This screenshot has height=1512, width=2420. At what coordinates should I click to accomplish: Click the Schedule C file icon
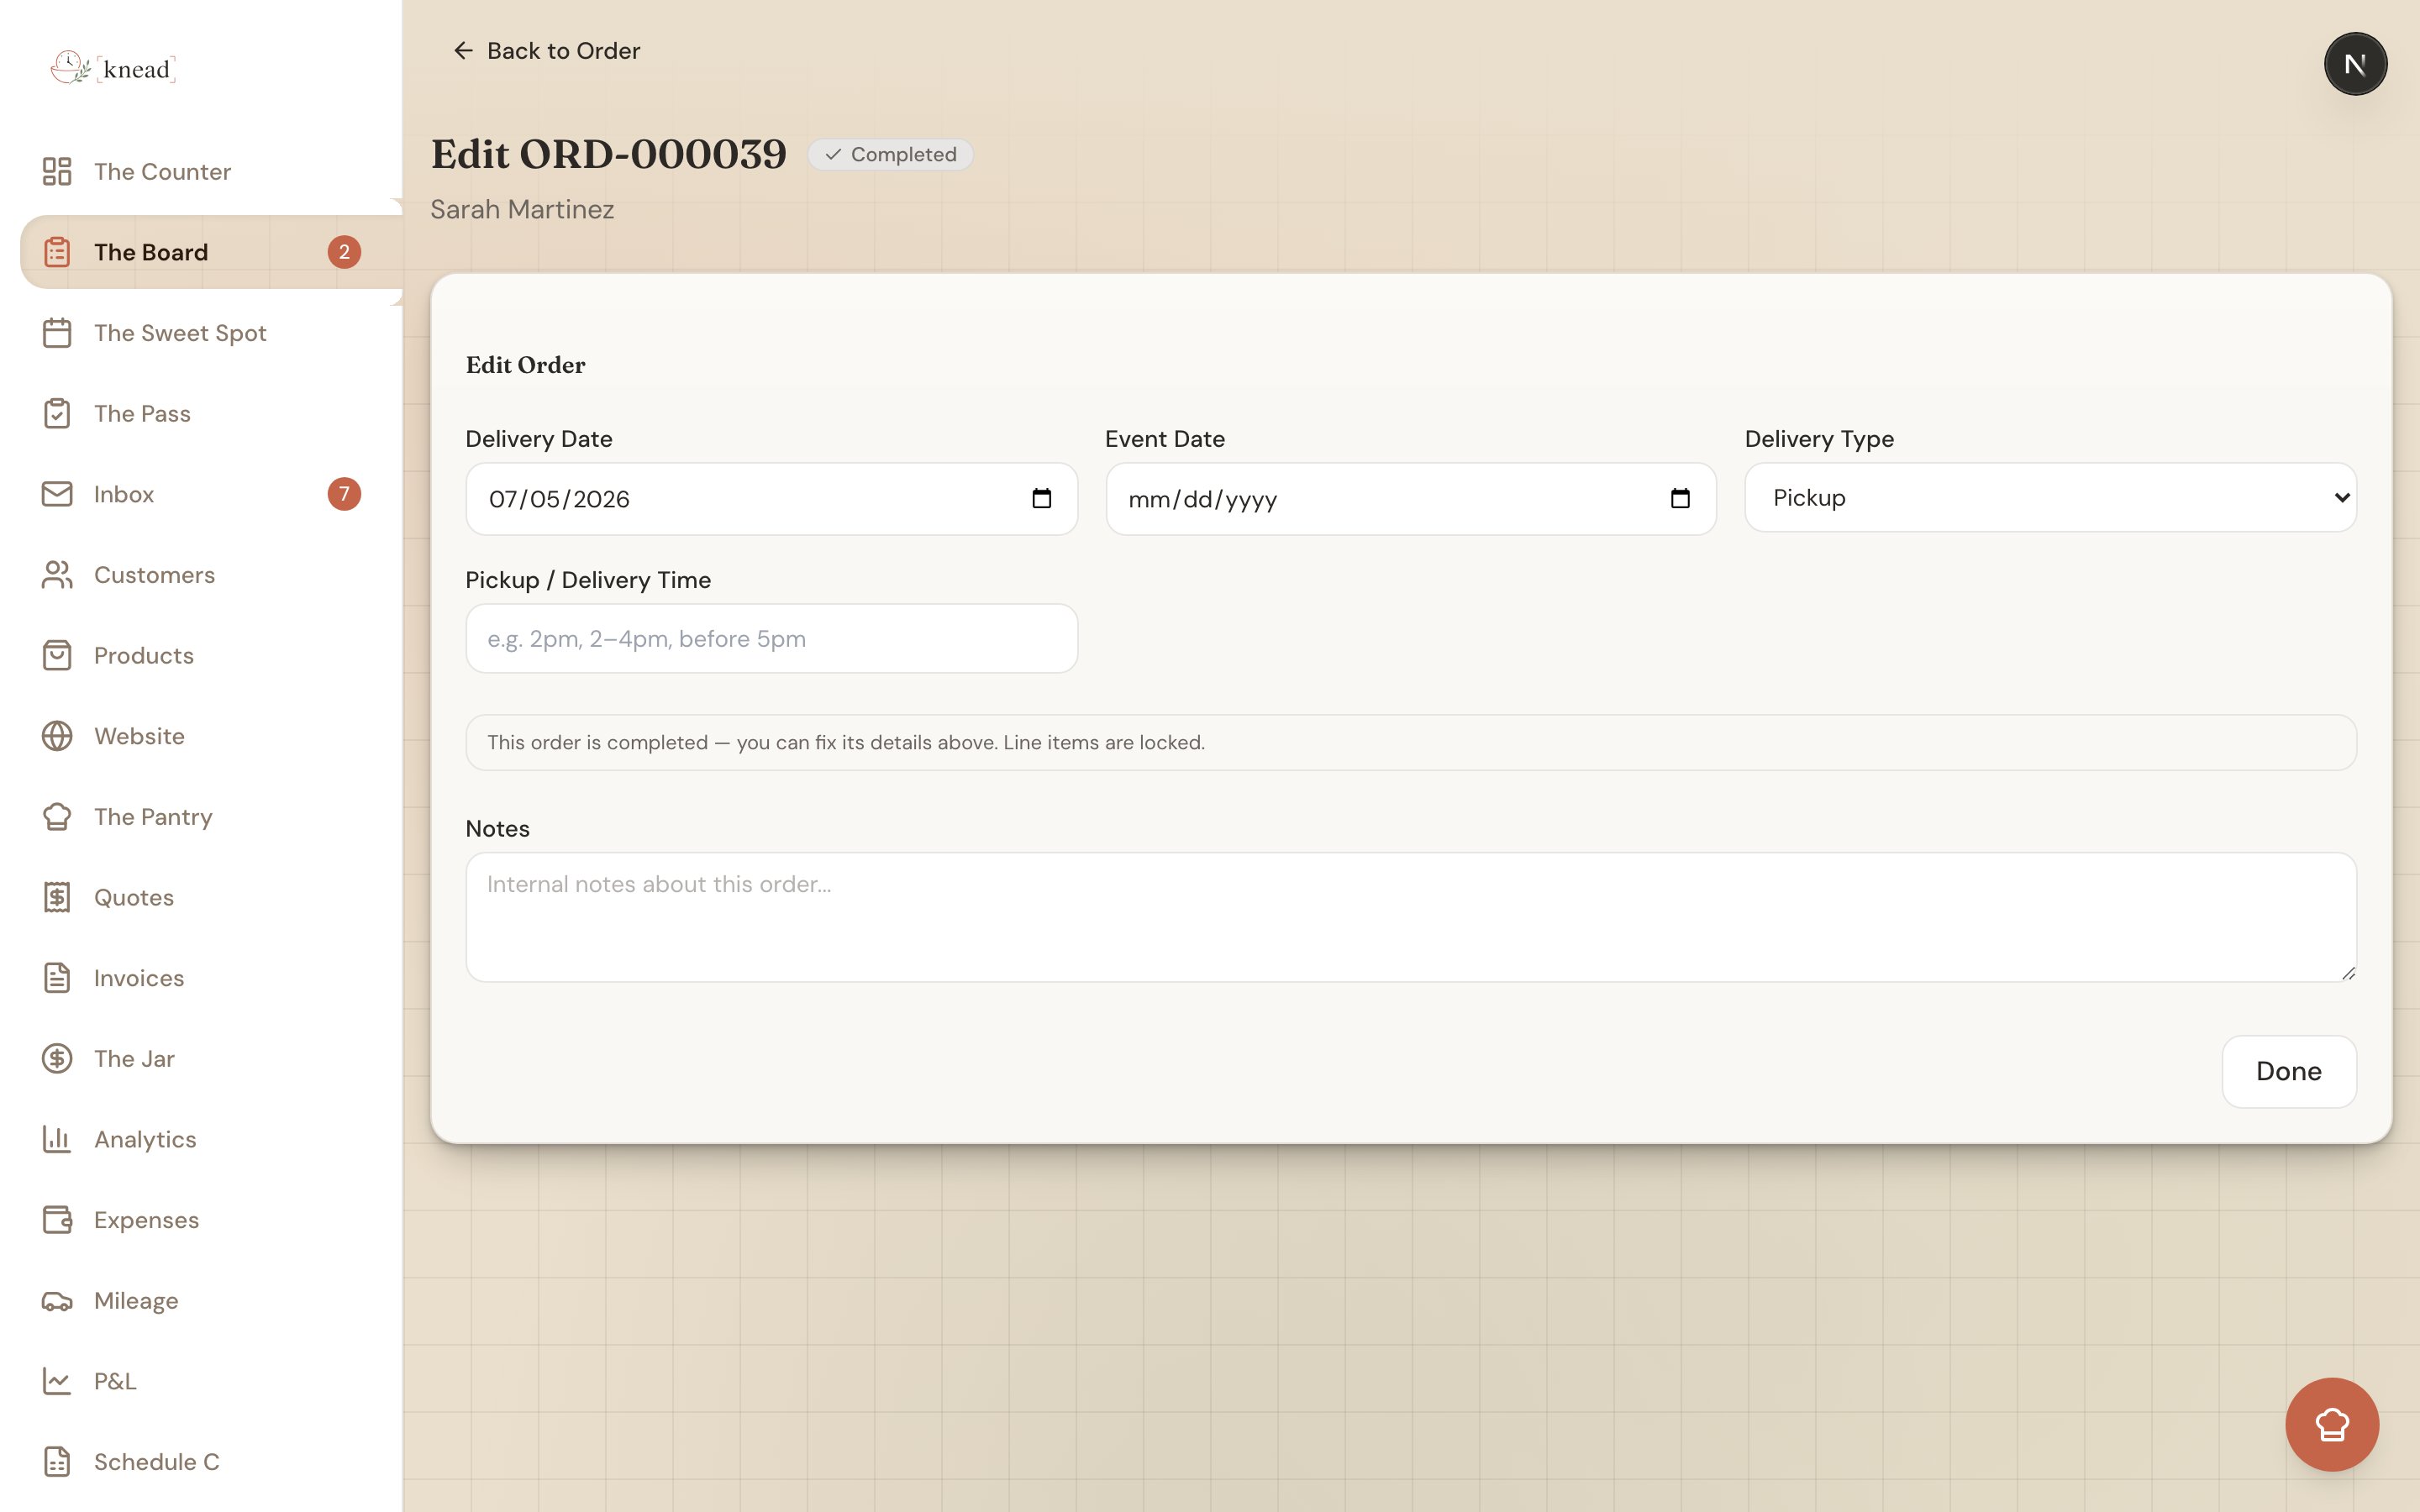[57, 1462]
